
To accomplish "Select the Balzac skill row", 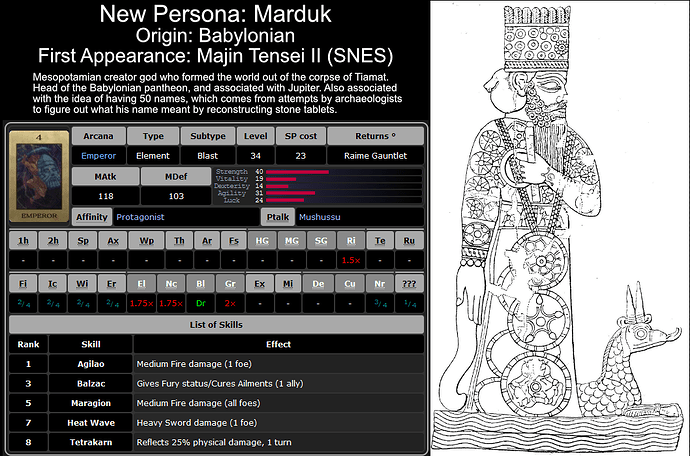I will point(216,383).
